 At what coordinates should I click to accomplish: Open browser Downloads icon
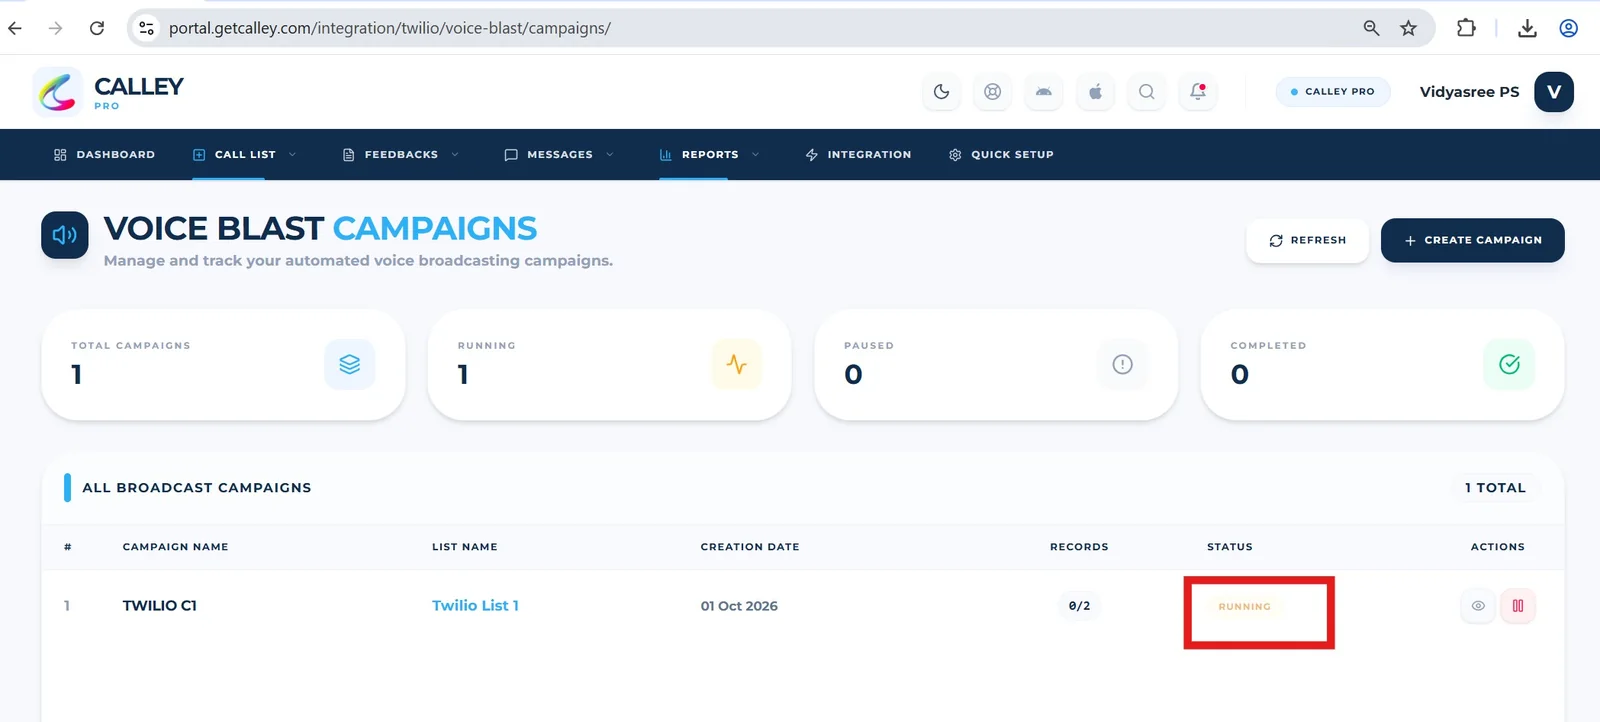pos(1527,28)
